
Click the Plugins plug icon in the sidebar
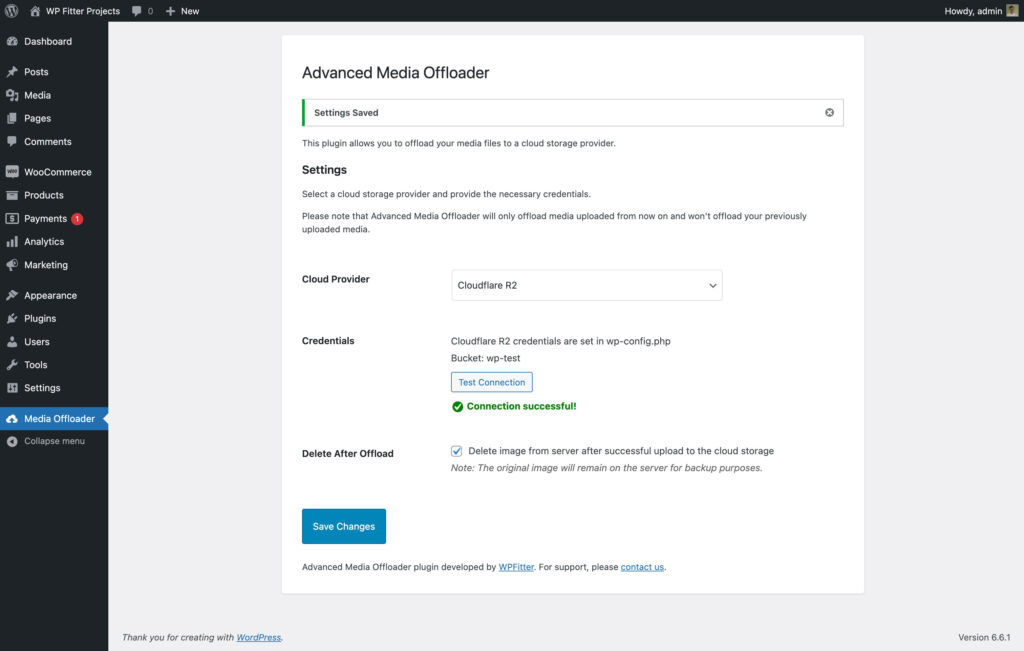(12, 318)
